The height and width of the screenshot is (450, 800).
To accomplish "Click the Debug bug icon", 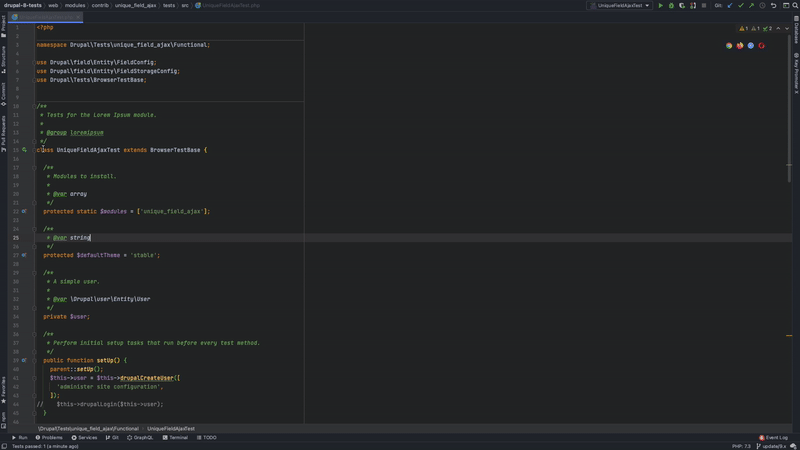I will click(671, 5).
